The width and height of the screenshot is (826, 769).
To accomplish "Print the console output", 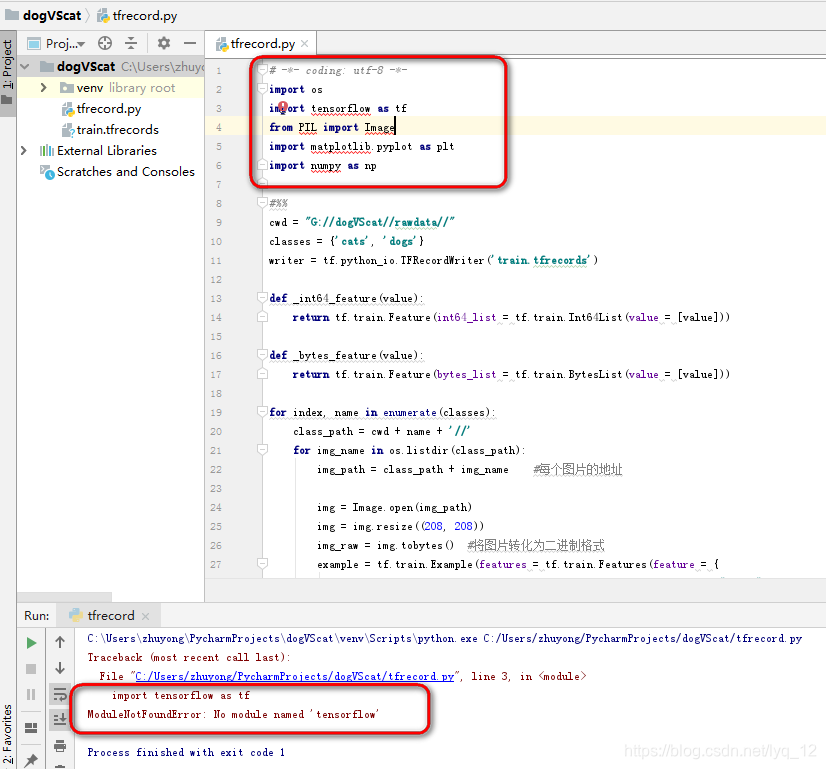I will (x=62, y=745).
